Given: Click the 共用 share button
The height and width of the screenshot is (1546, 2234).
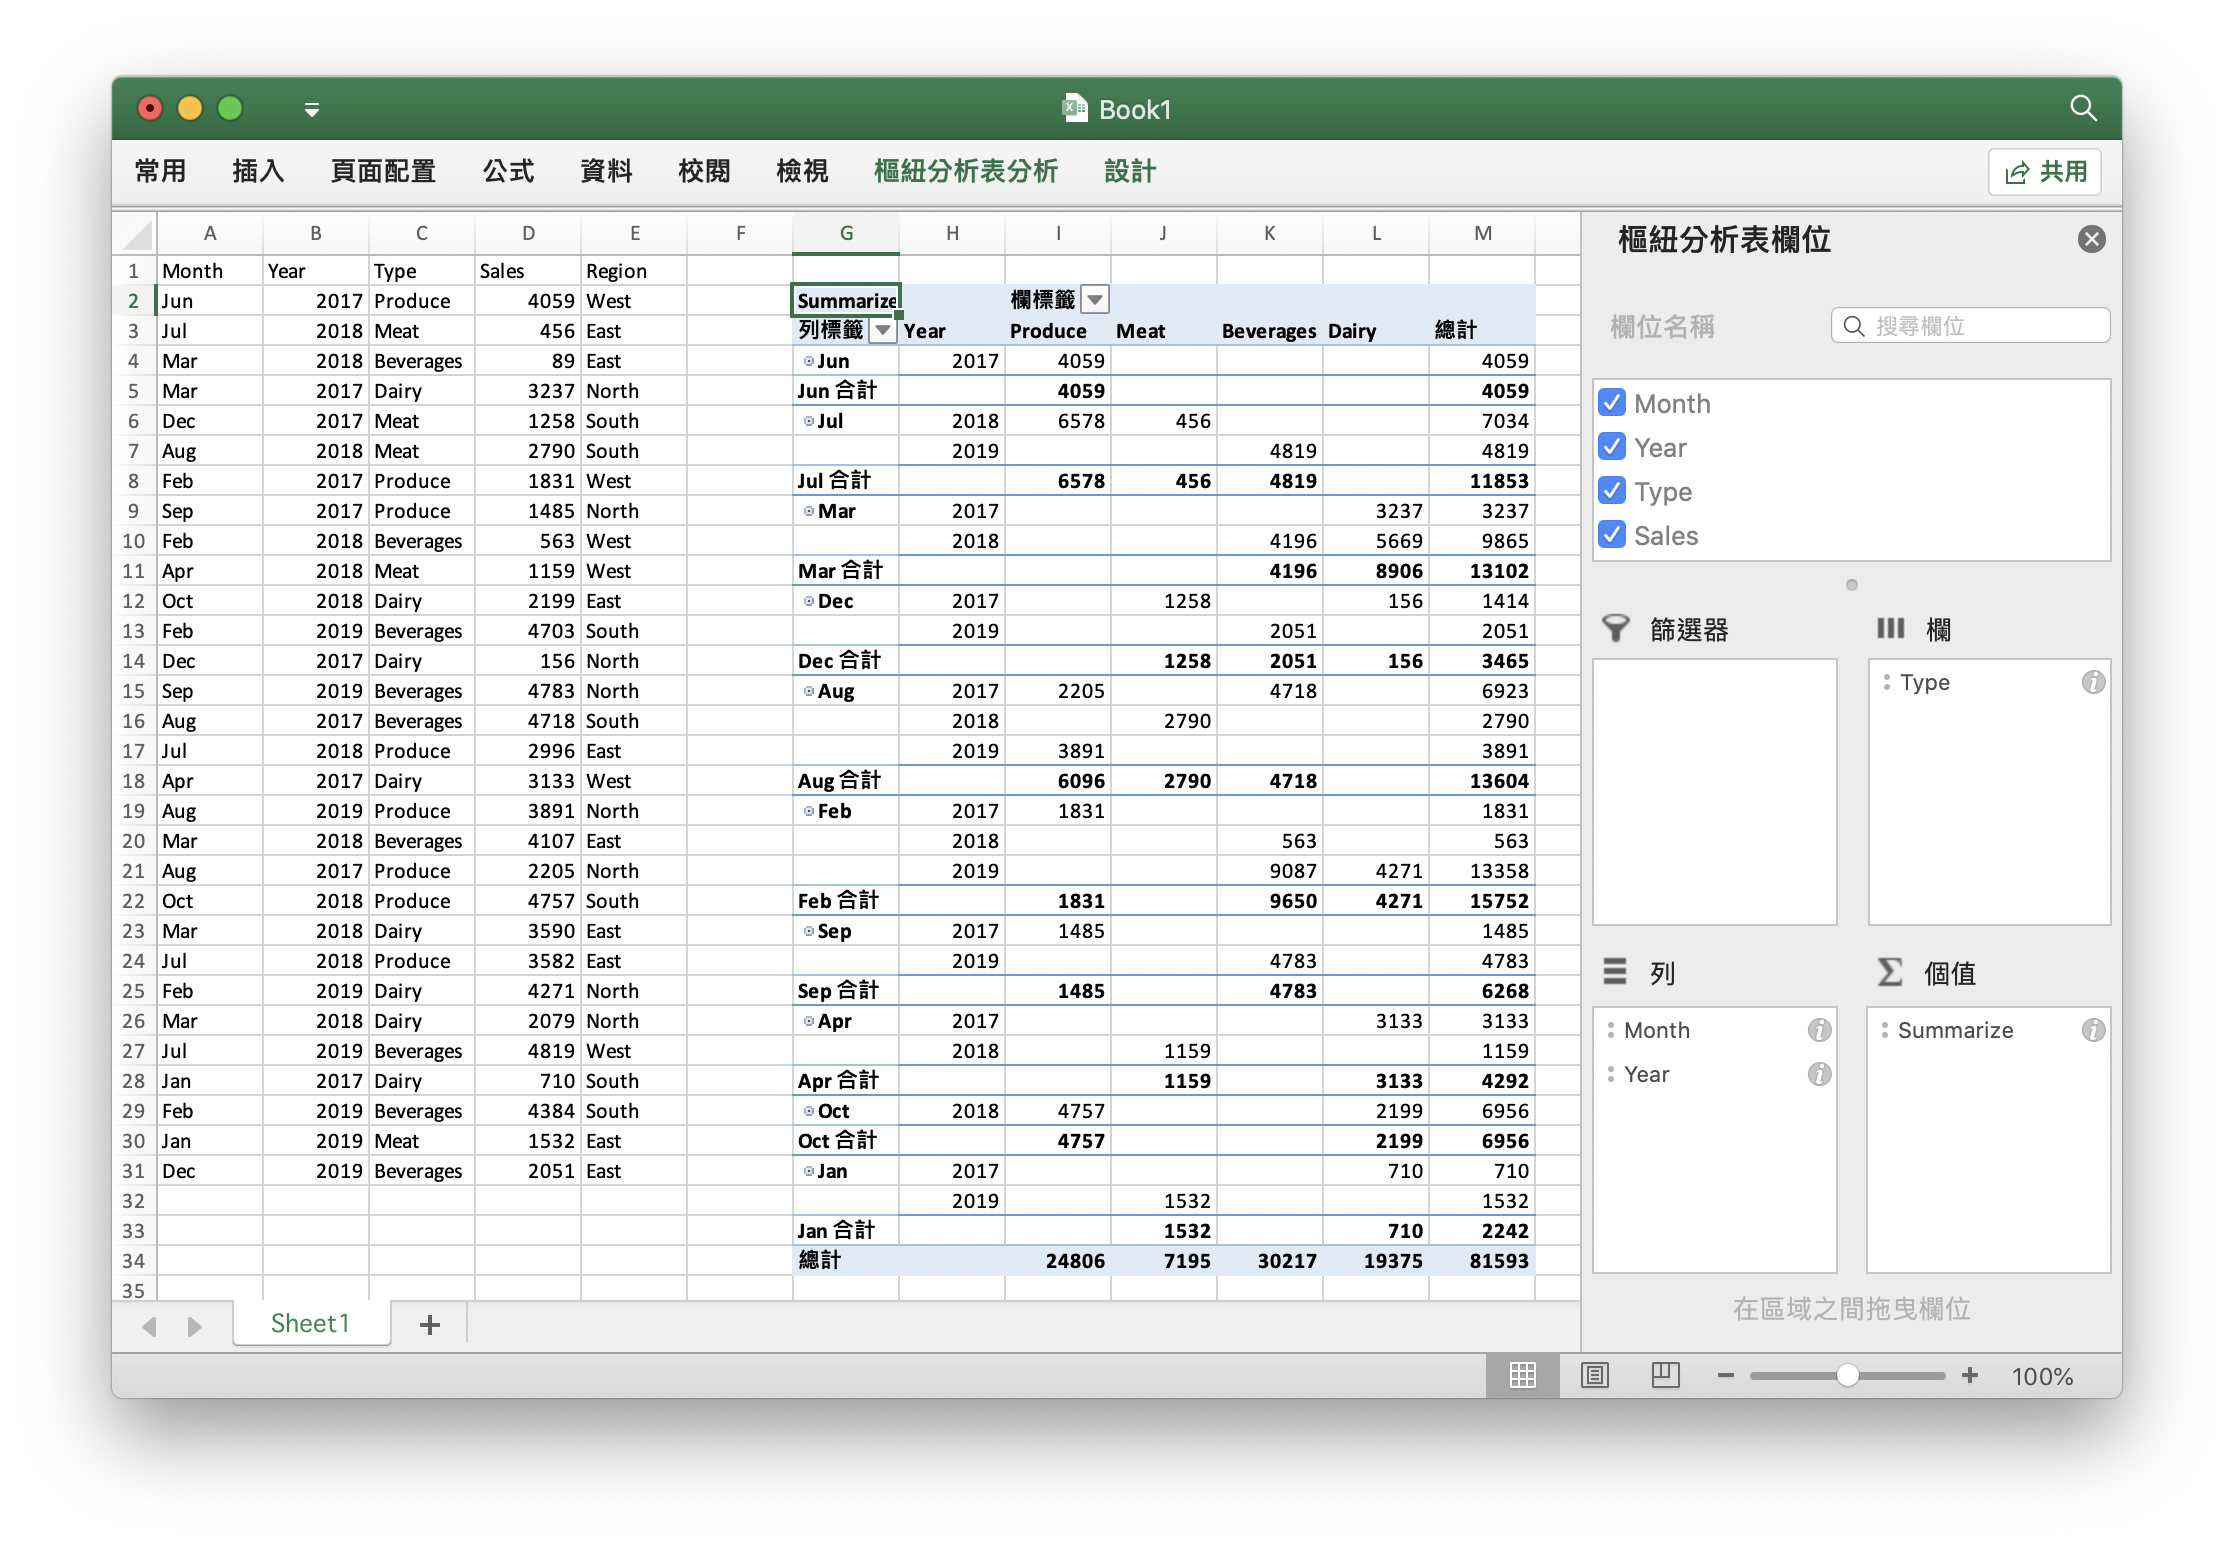Looking at the screenshot, I should point(2045,172).
